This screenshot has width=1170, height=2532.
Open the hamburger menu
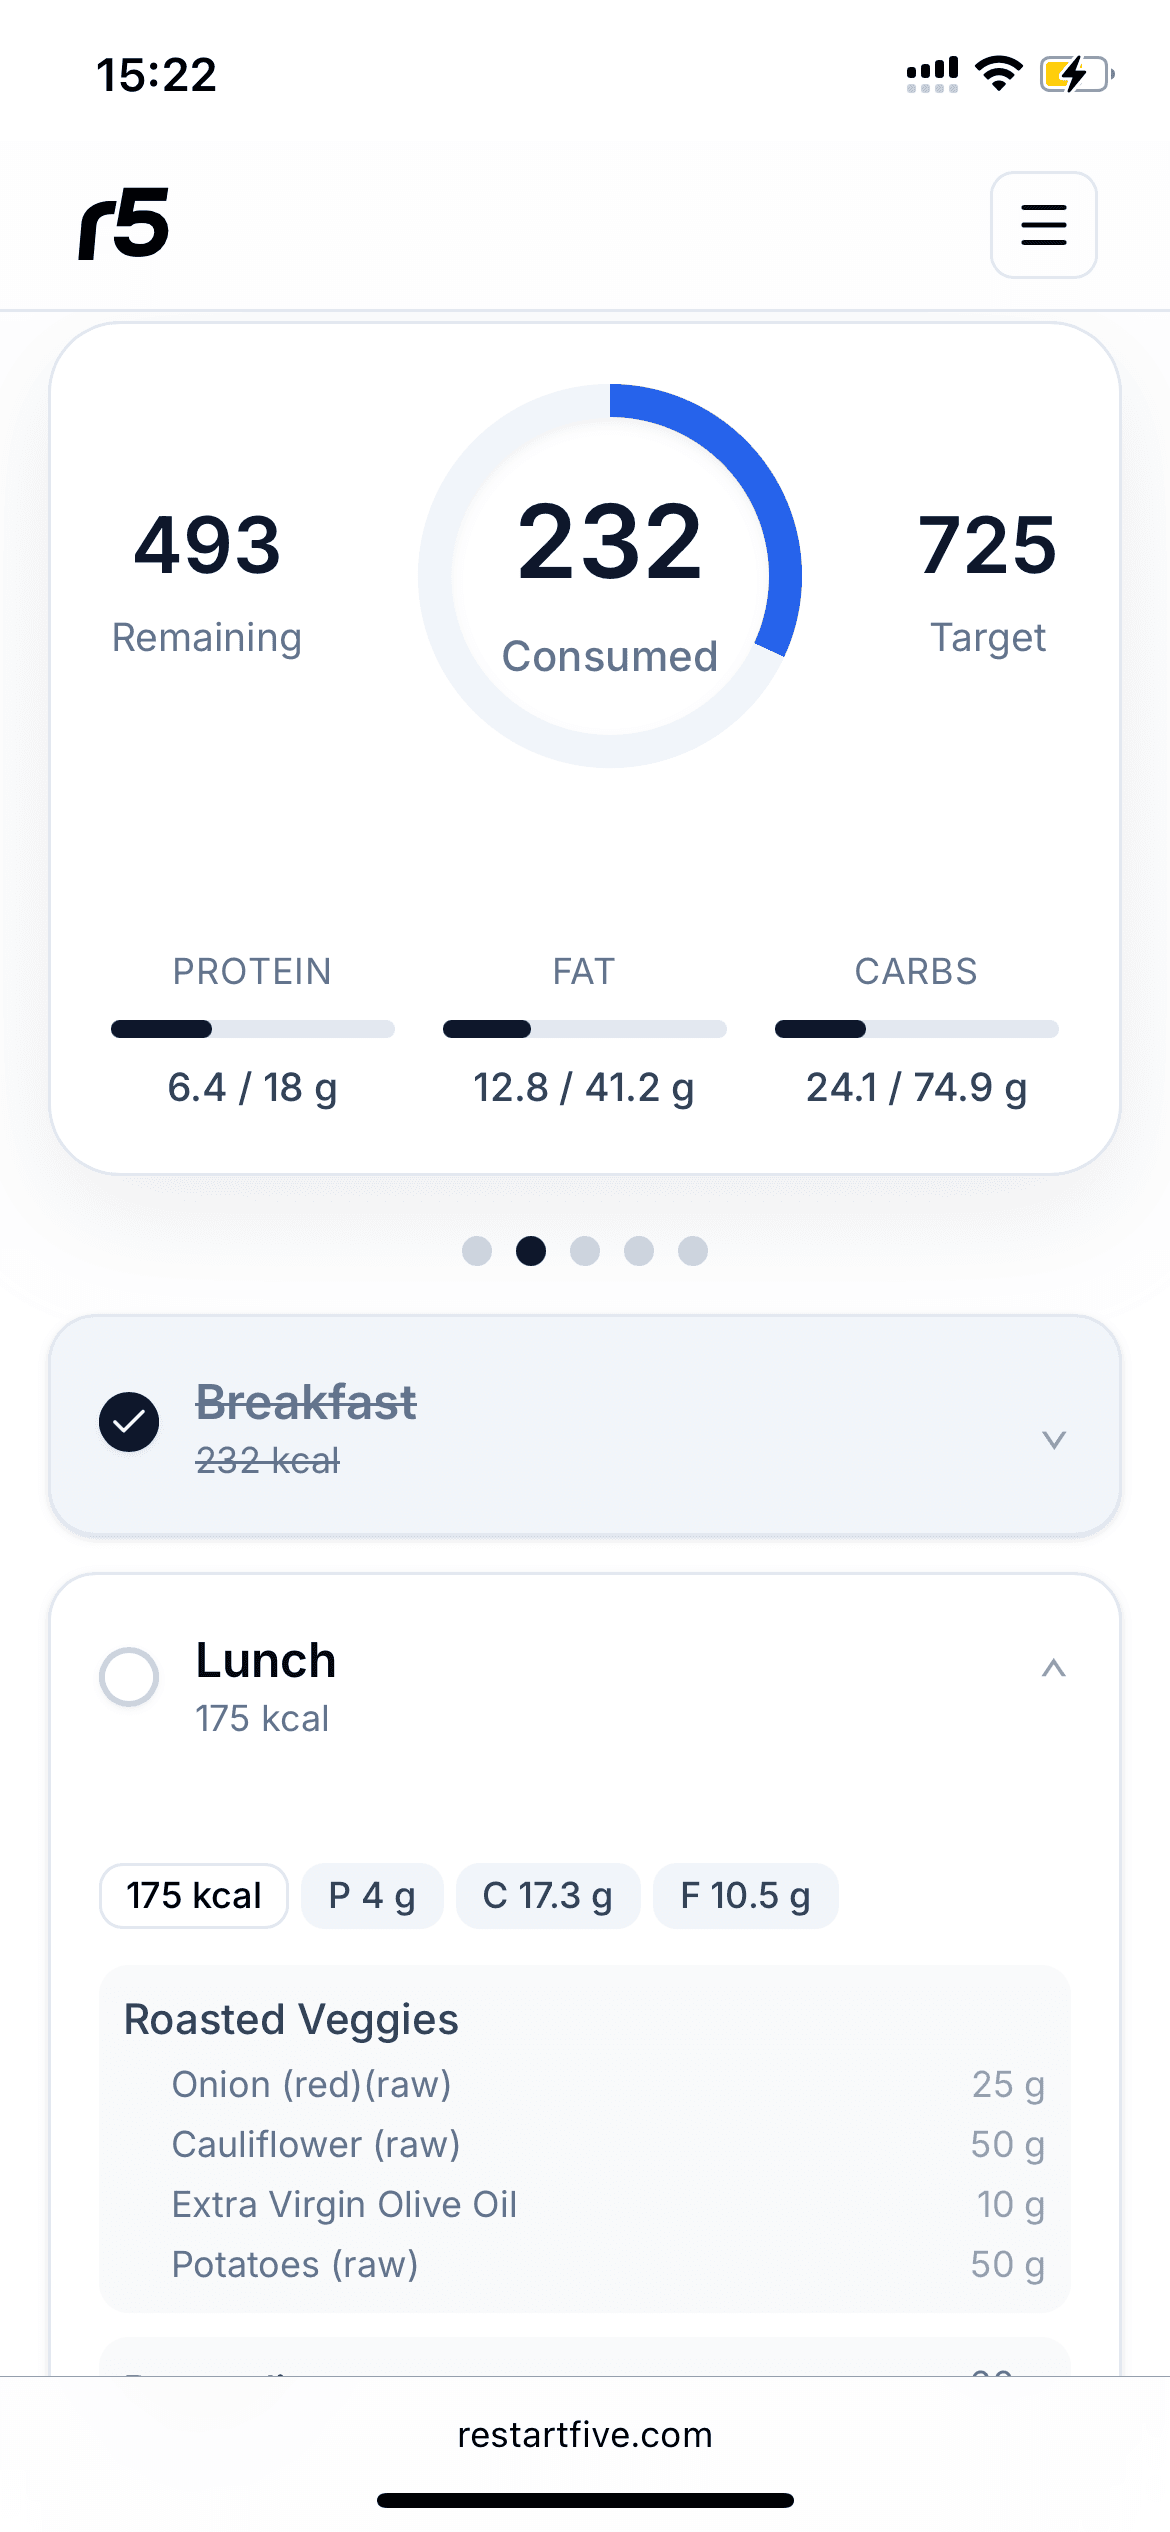point(1043,225)
